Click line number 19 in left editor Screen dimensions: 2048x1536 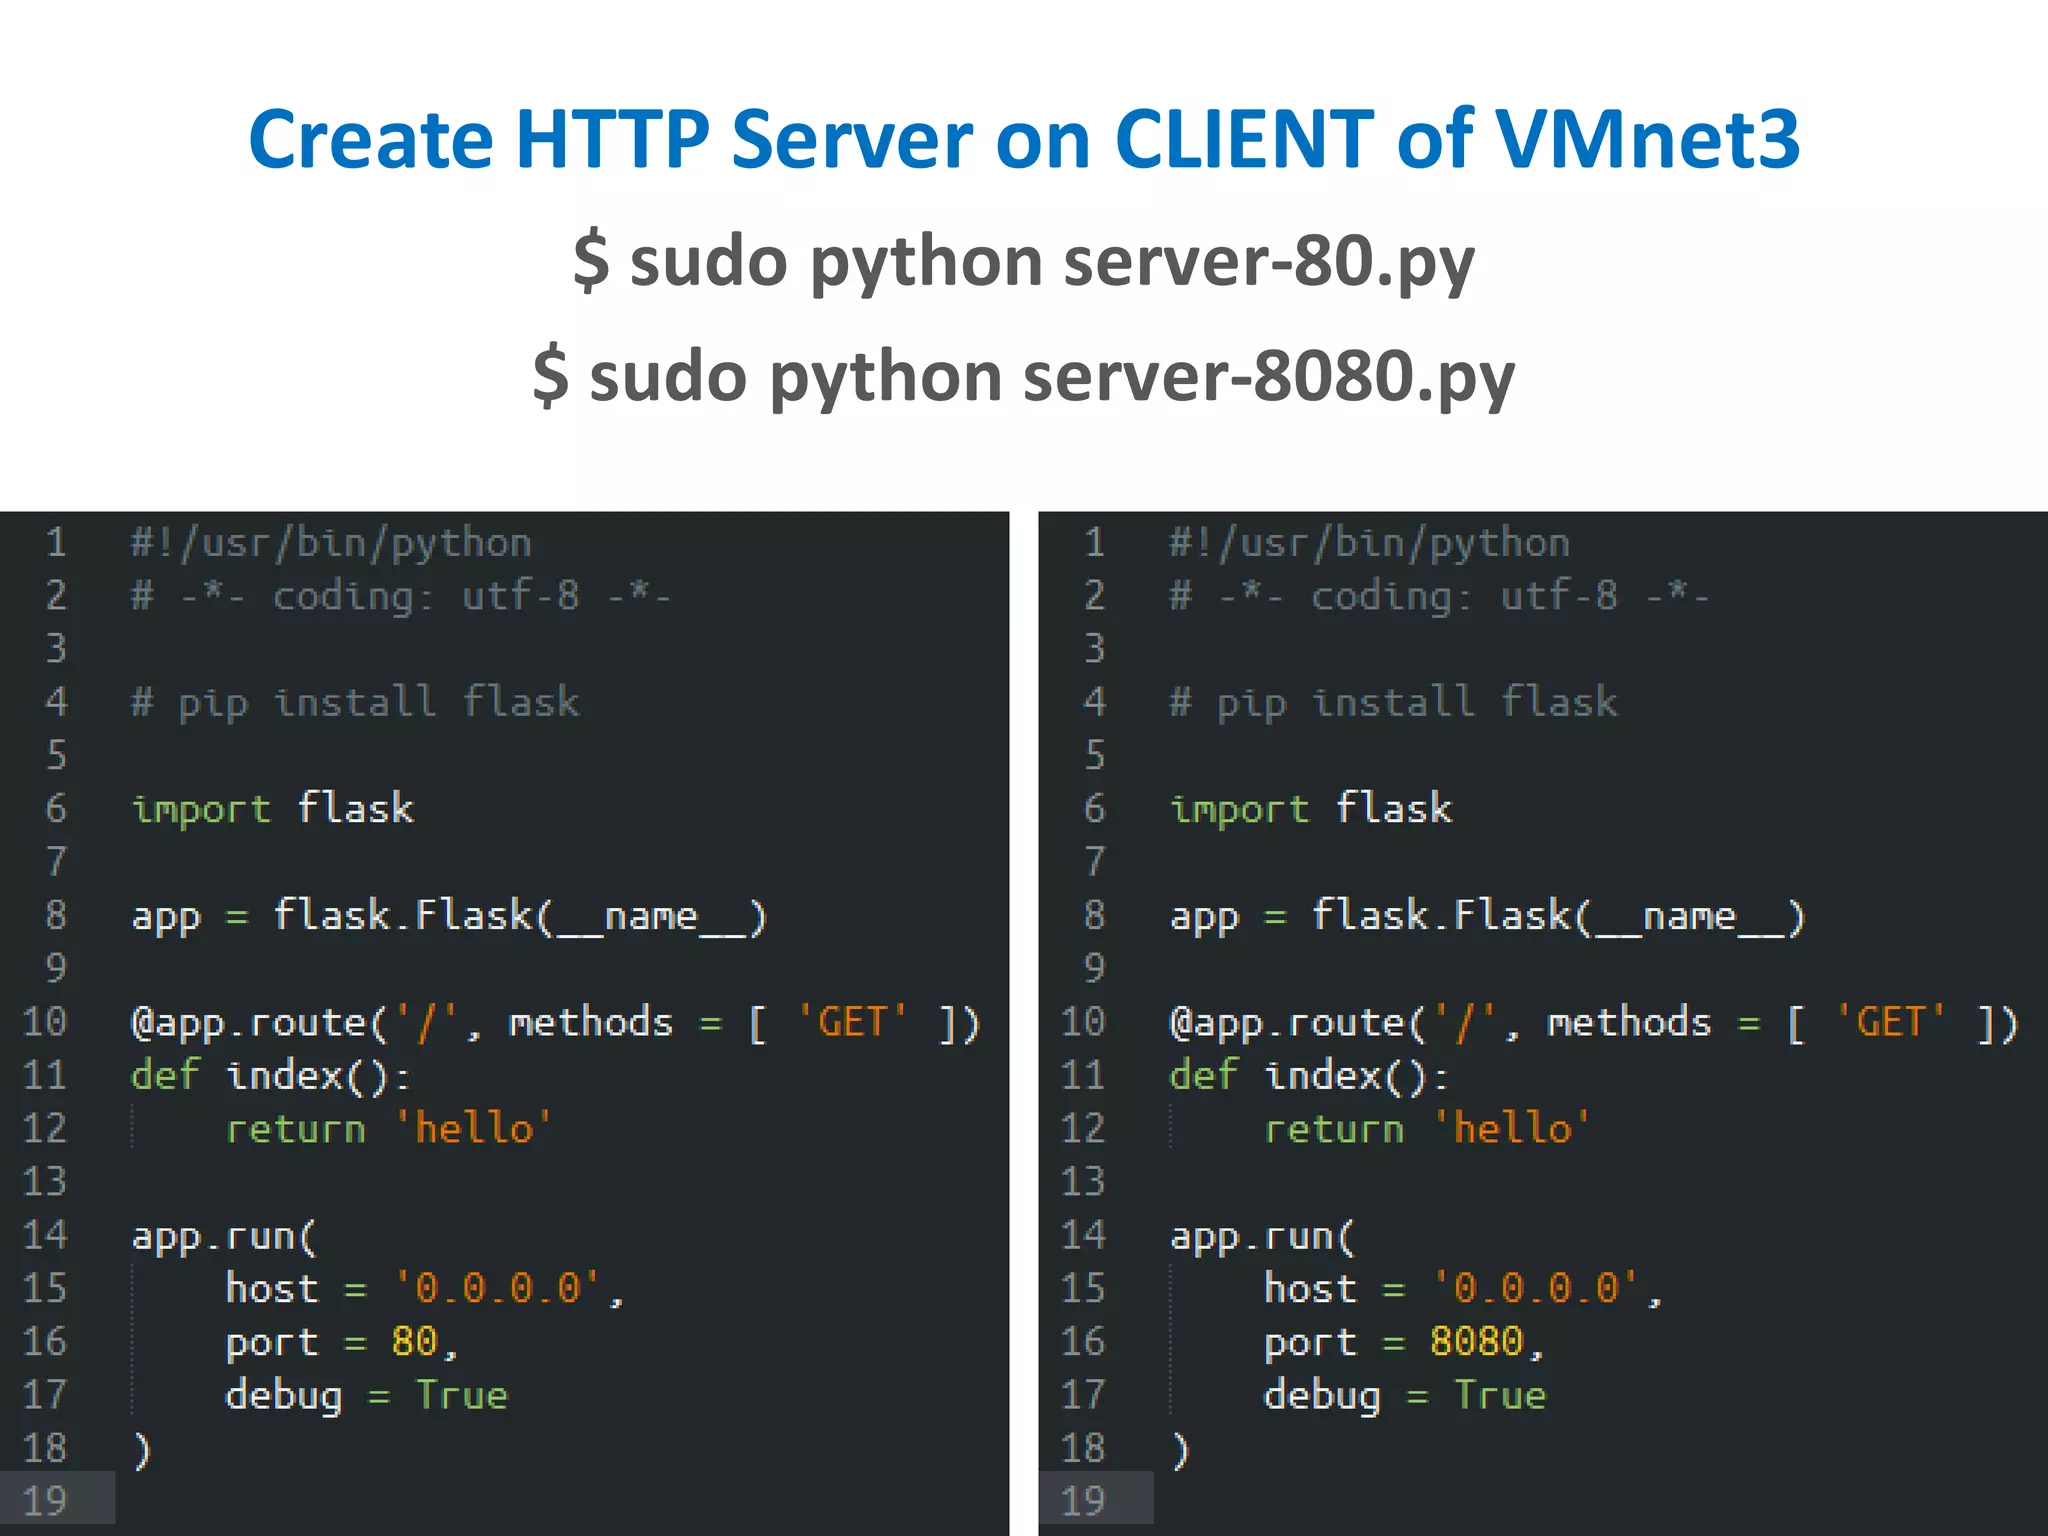coord(45,1500)
